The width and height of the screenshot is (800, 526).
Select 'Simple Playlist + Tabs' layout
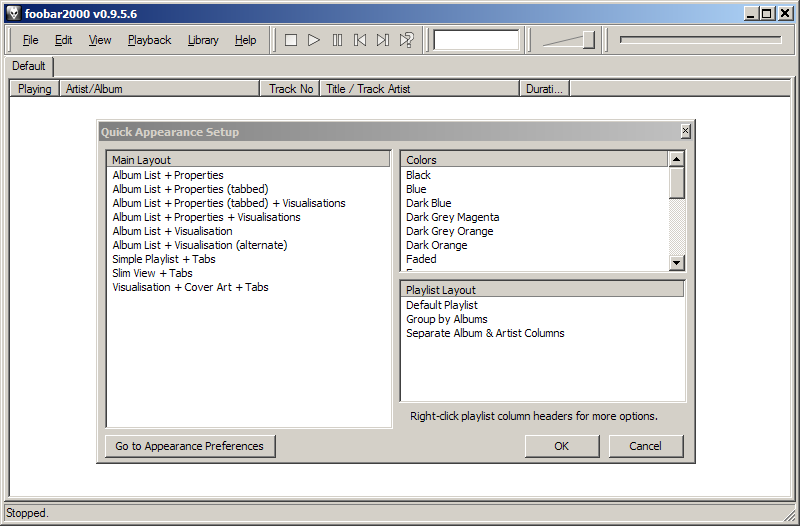[x=164, y=259]
